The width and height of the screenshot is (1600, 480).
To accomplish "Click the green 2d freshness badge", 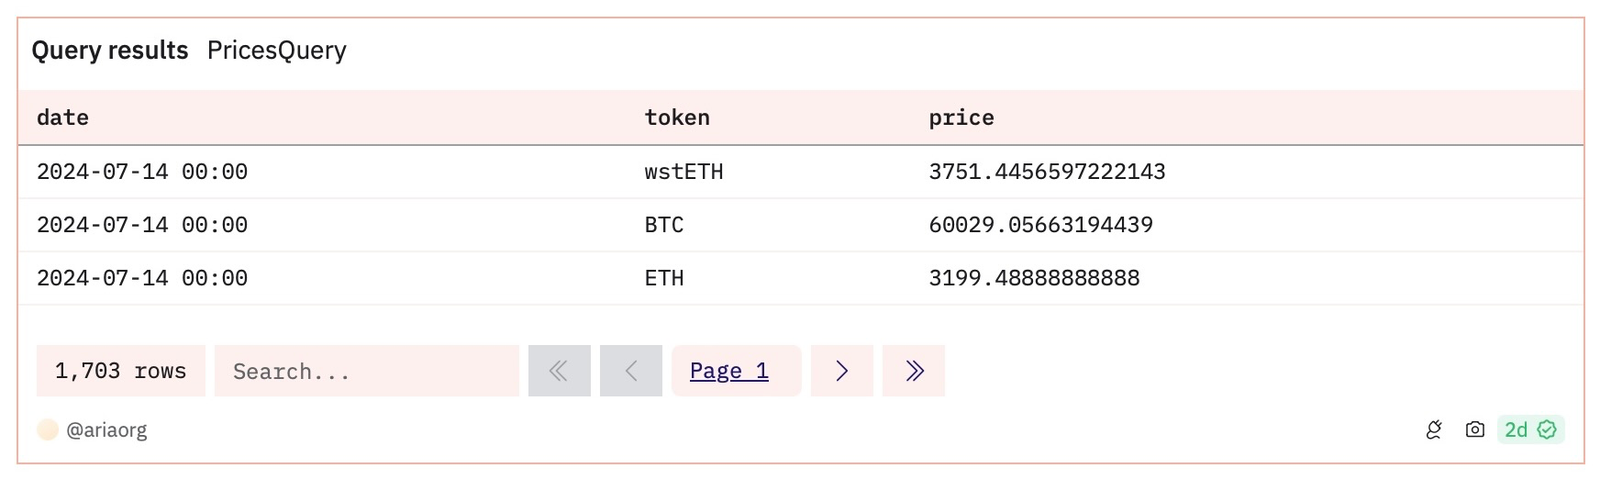I will [x=1530, y=430].
